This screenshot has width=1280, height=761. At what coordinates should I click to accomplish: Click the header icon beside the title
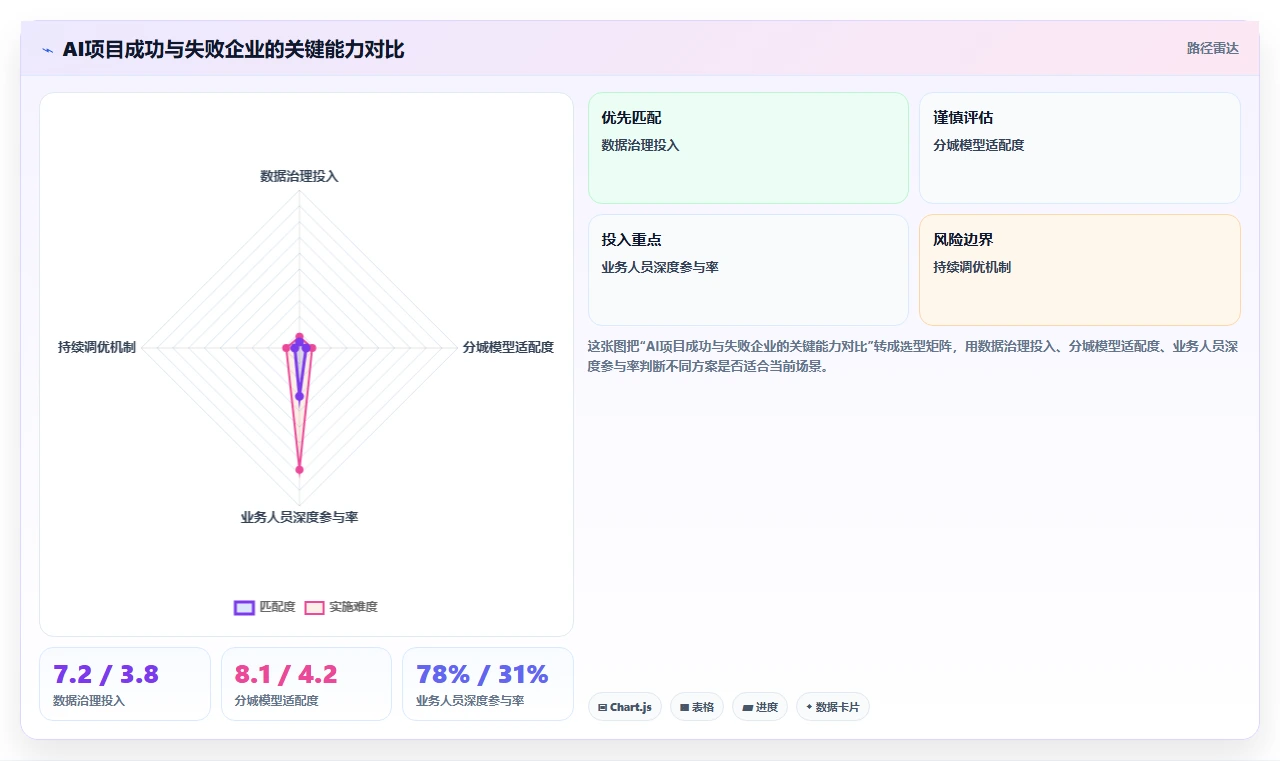(48, 50)
